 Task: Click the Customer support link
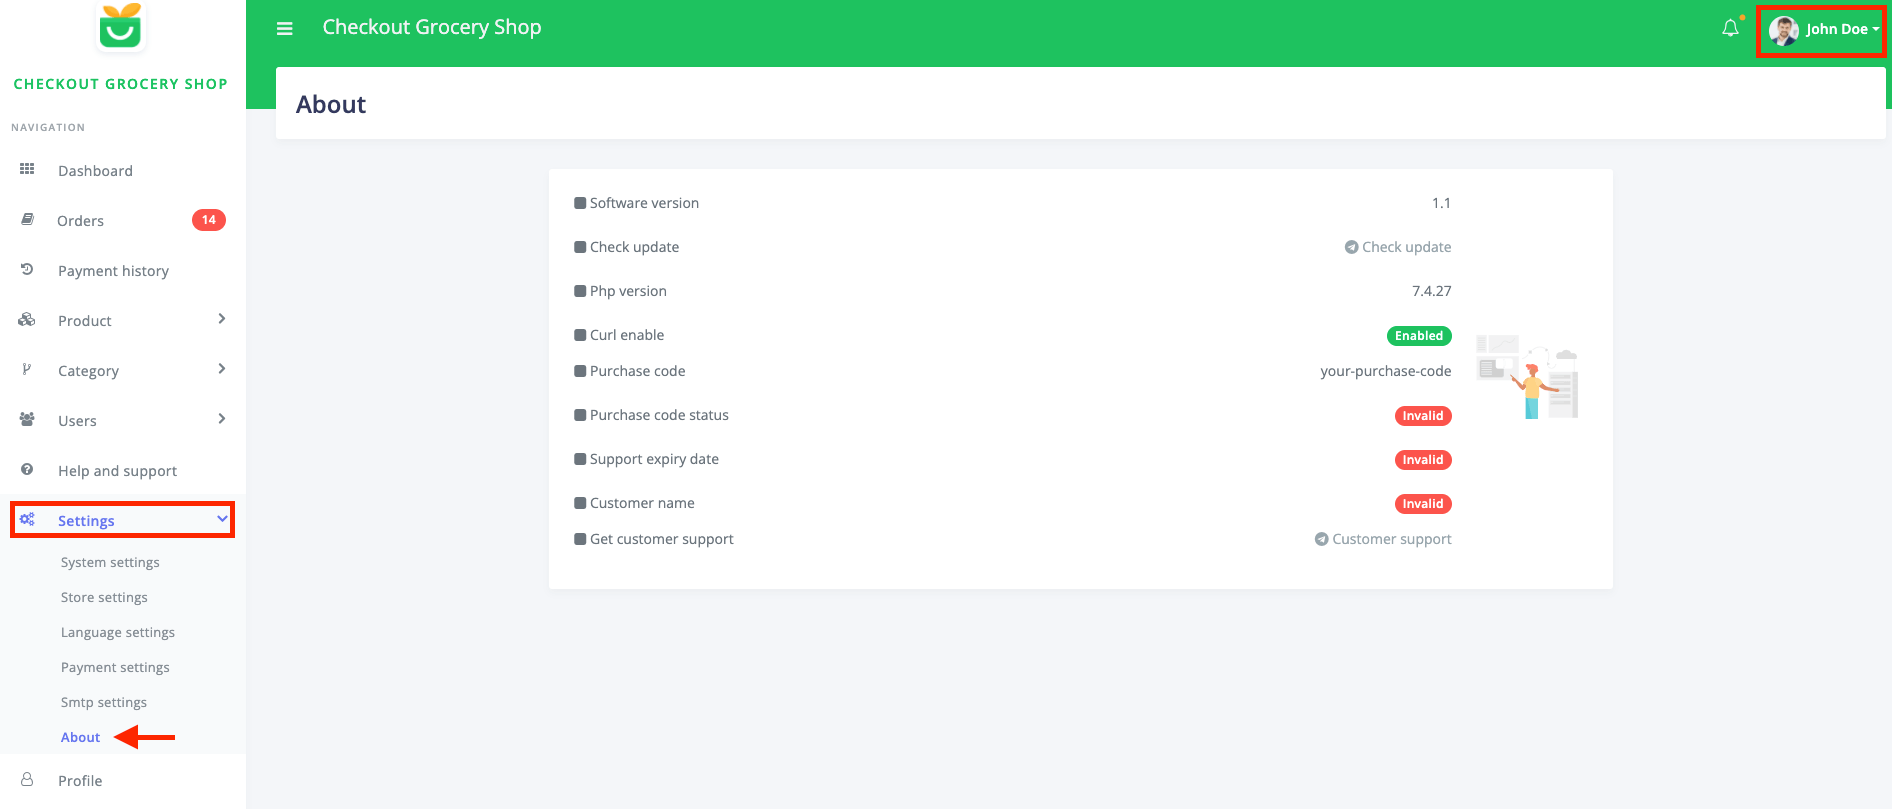tap(1383, 539)
